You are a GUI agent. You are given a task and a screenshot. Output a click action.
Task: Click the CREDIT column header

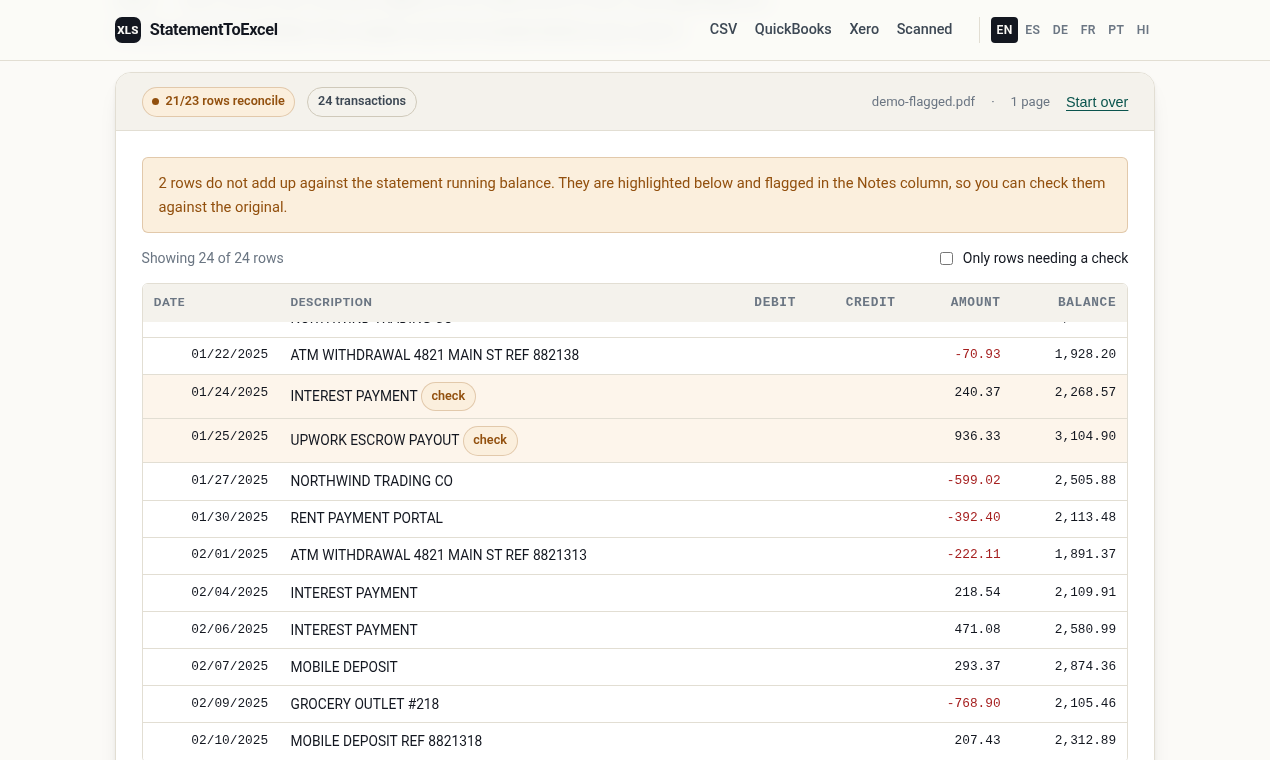click(870, 302)
